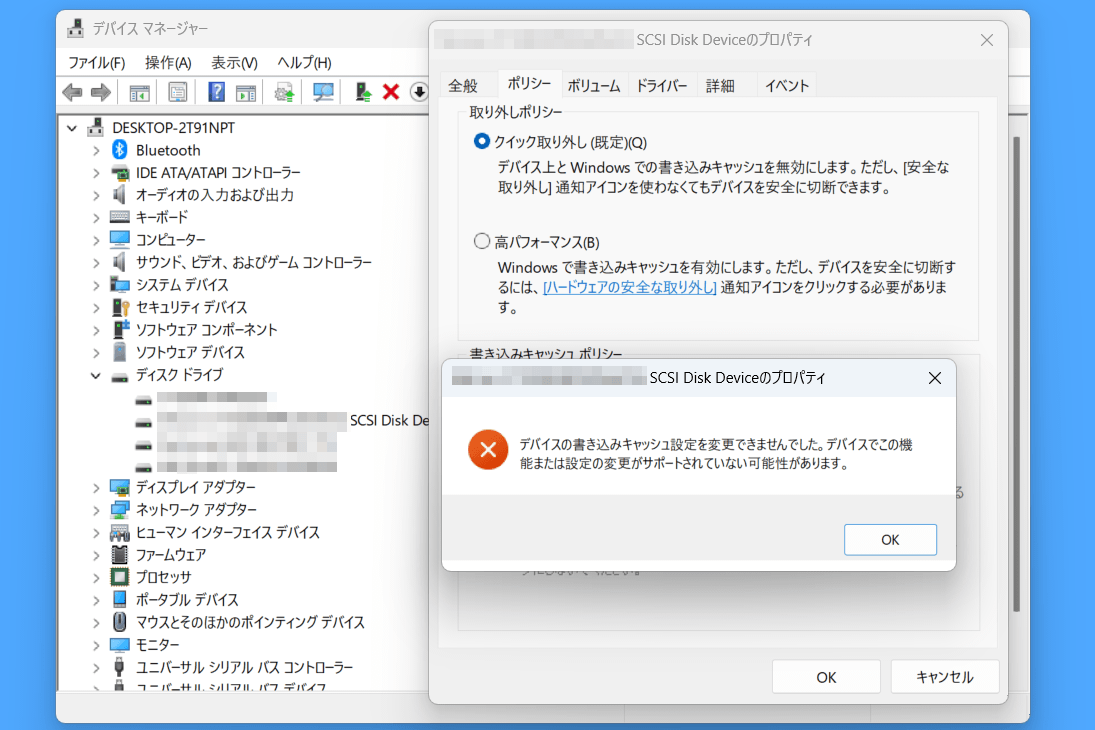Select the ヒューマン インターフェイス デバイス label
The height and width of the screenshot is (730, 1095).
tap(228, 532)
